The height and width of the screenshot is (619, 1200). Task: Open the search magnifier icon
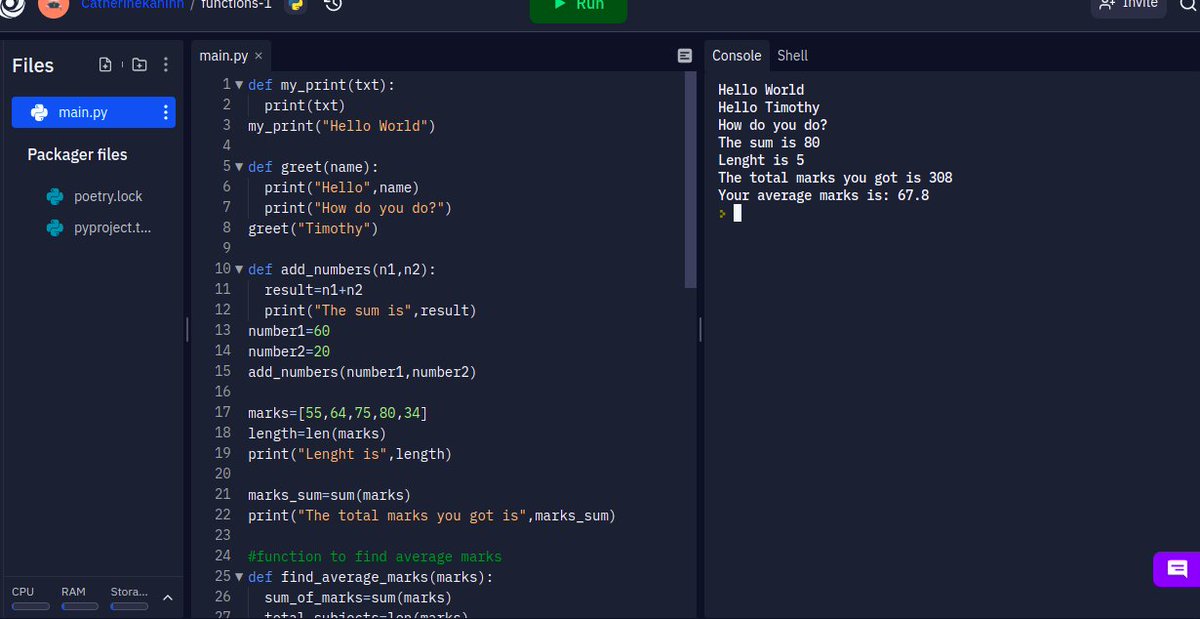click(1188, 6)
